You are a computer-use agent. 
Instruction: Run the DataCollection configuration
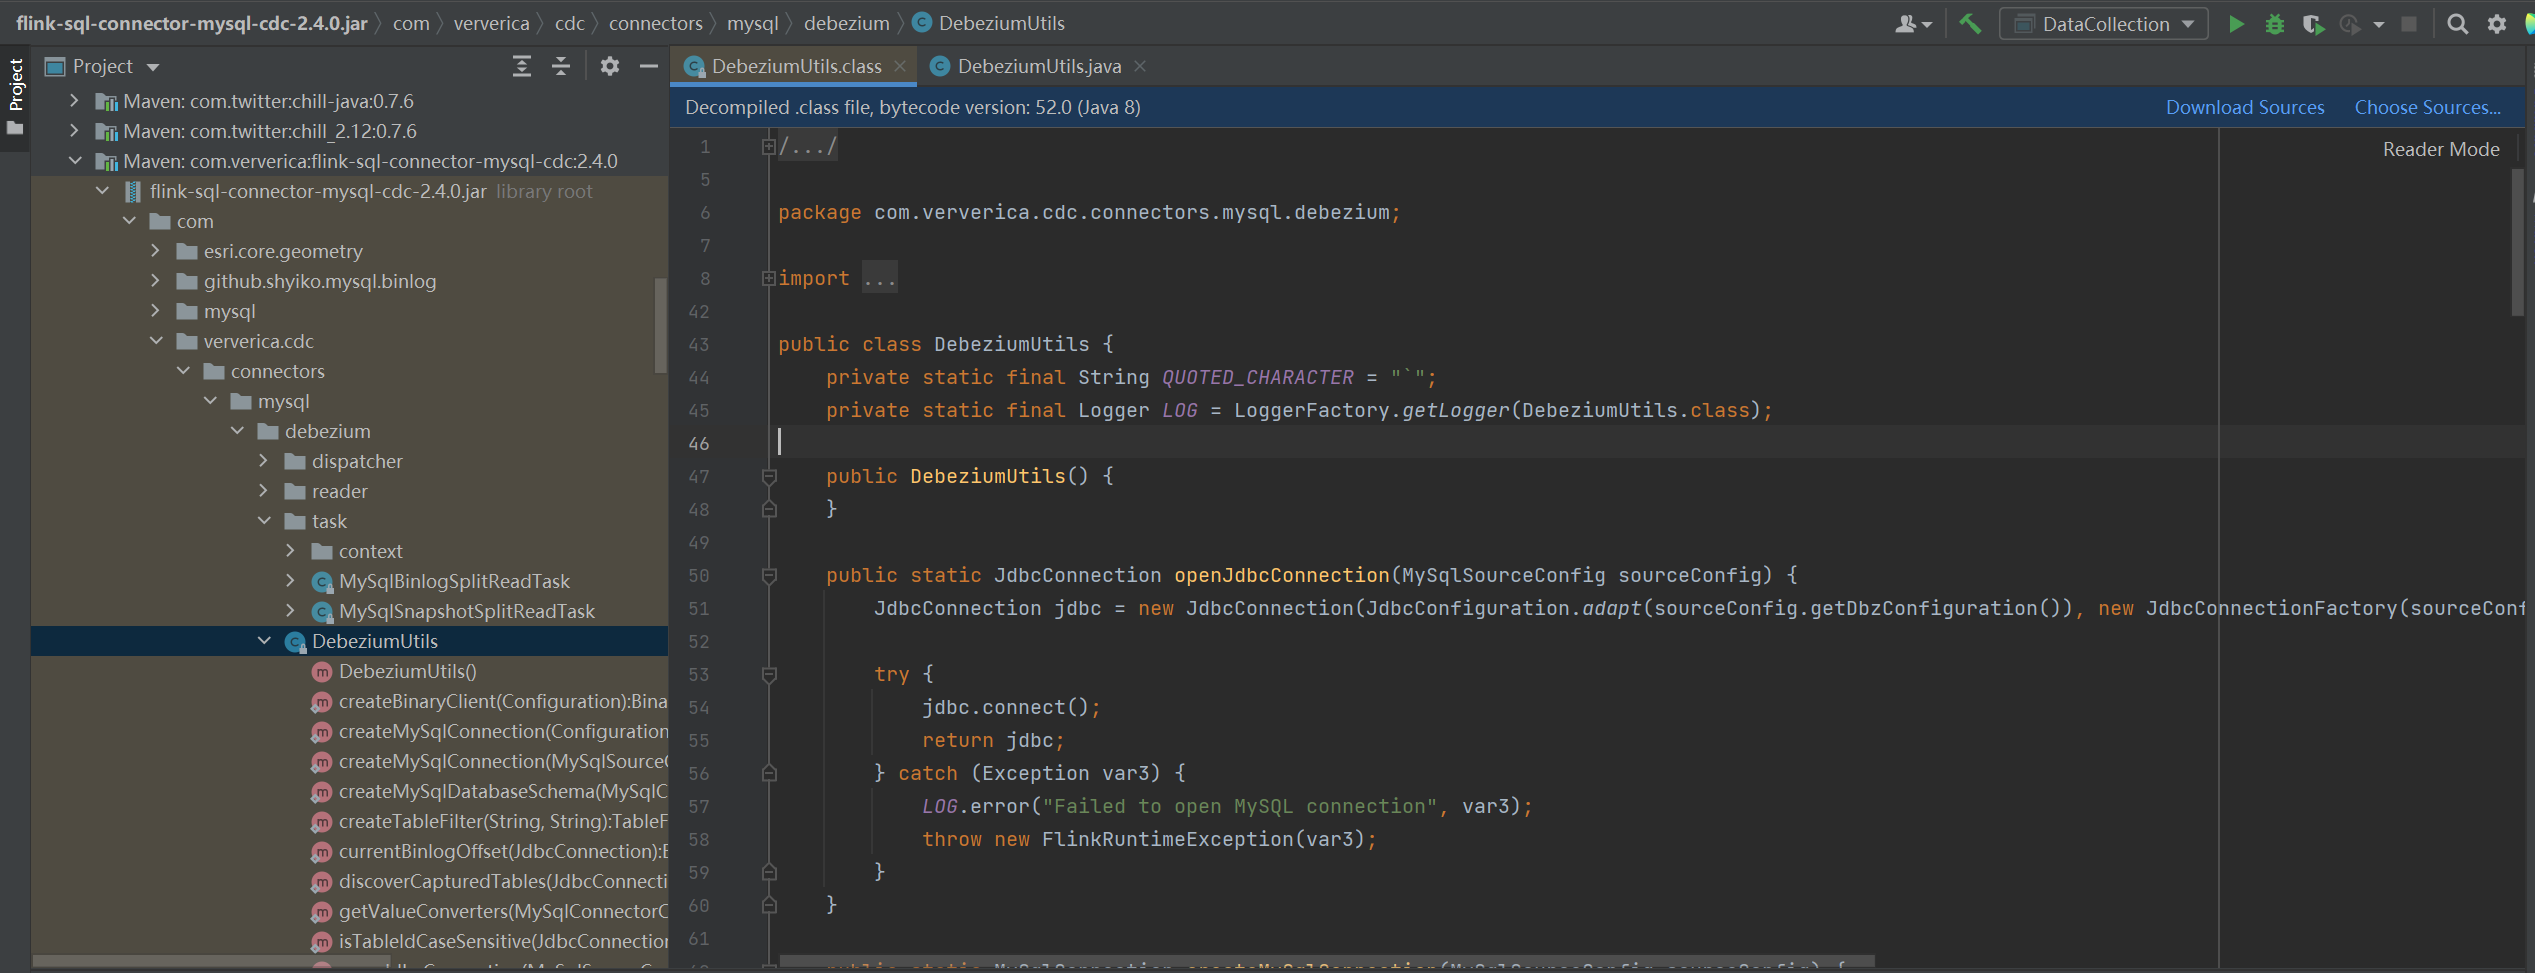coord(2237,24)
